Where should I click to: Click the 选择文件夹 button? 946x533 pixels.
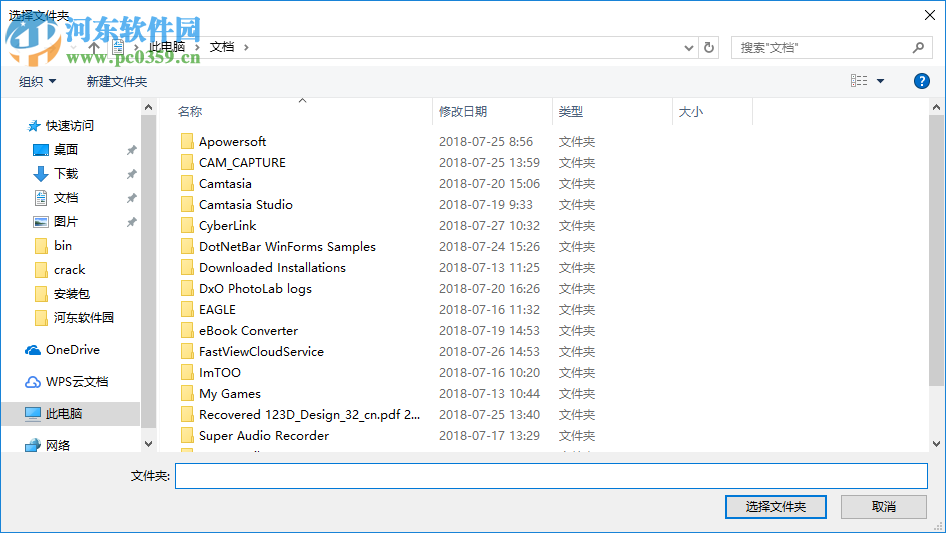[775, 506]
